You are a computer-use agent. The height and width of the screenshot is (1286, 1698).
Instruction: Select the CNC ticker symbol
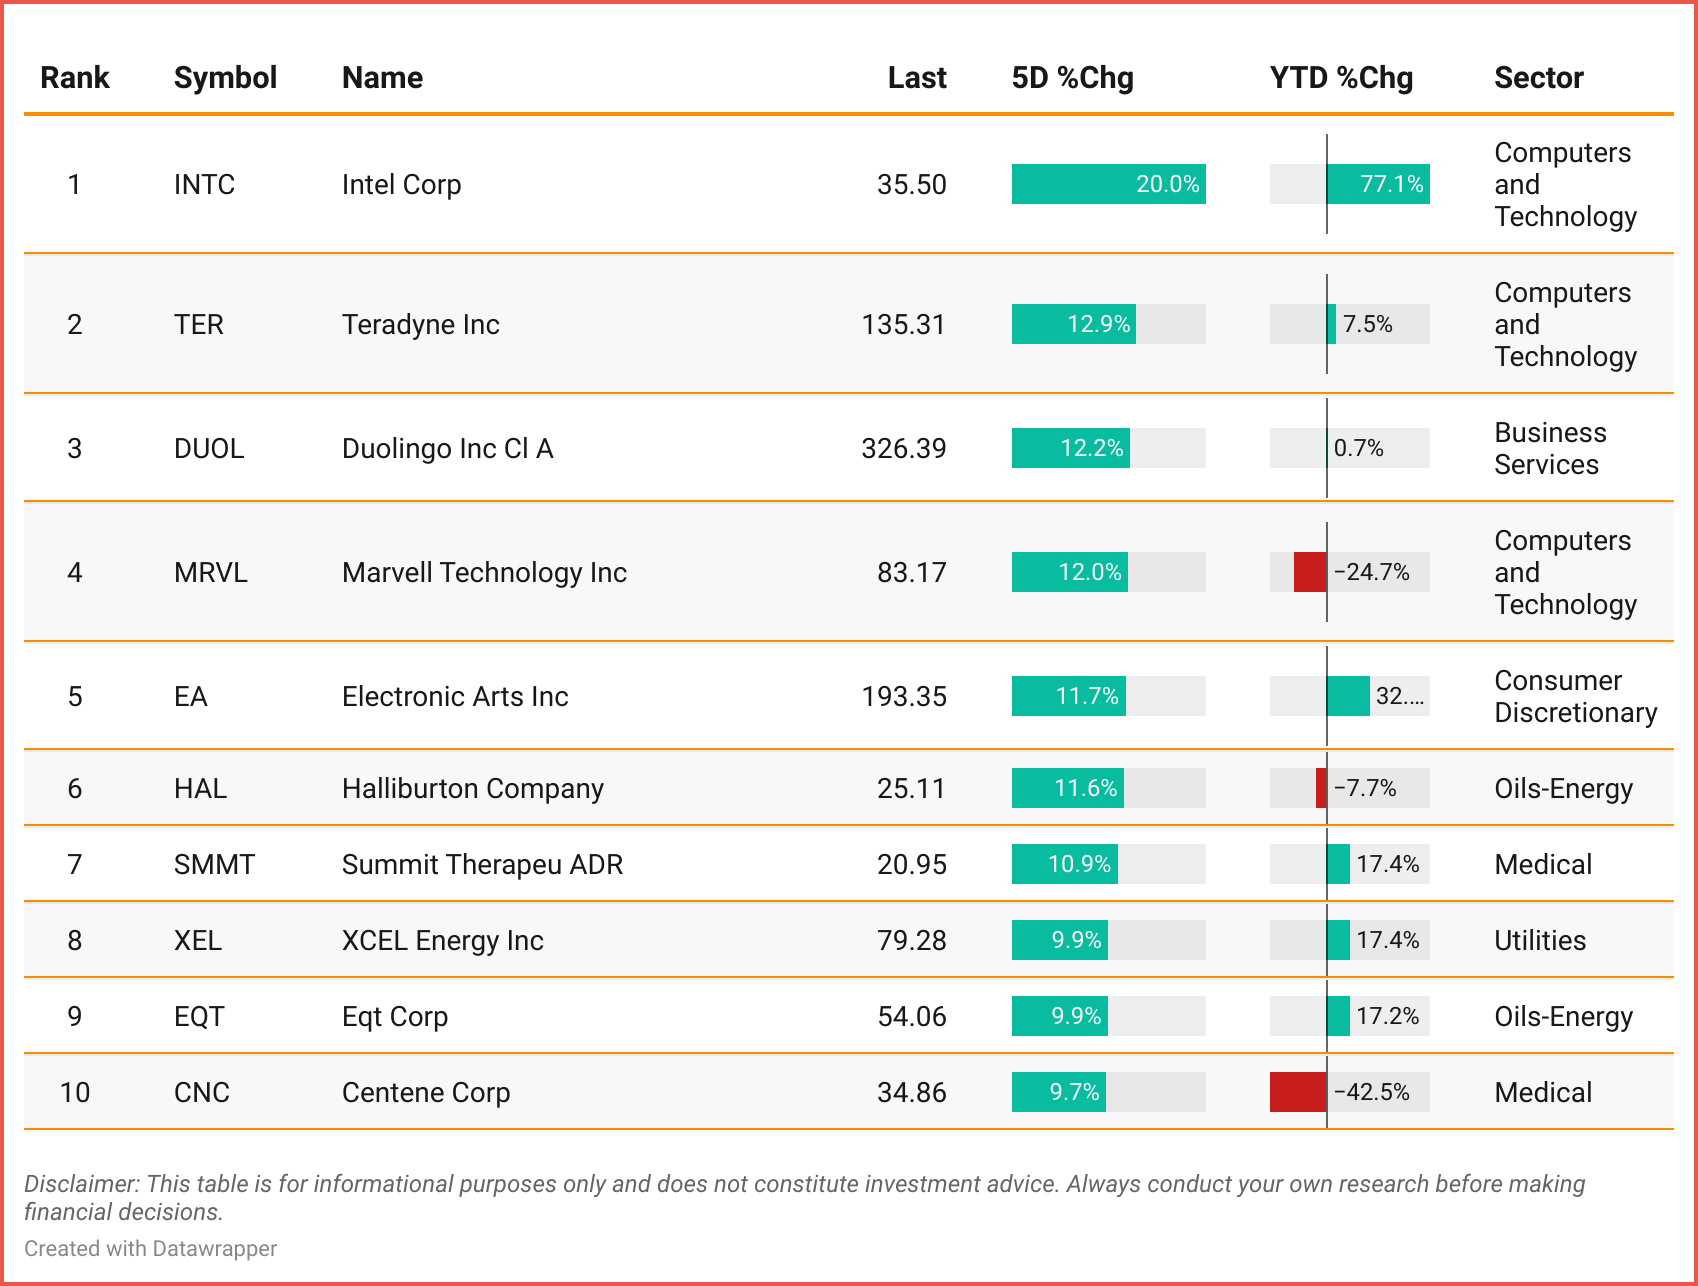[x=201, y=1093]
